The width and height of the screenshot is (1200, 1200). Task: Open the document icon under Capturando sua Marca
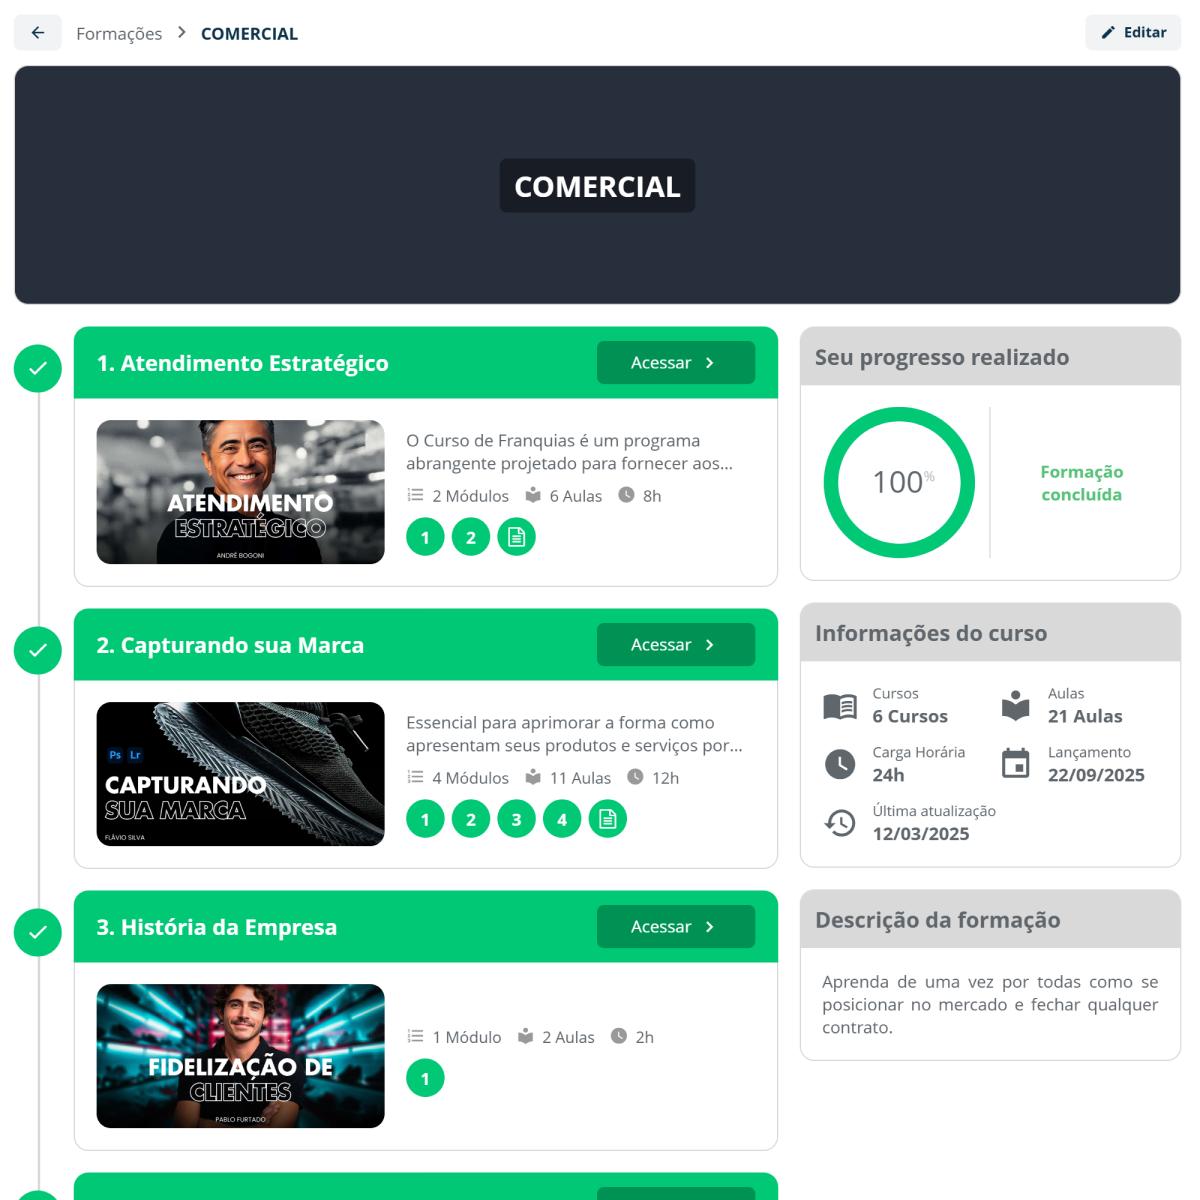point(607,818)
